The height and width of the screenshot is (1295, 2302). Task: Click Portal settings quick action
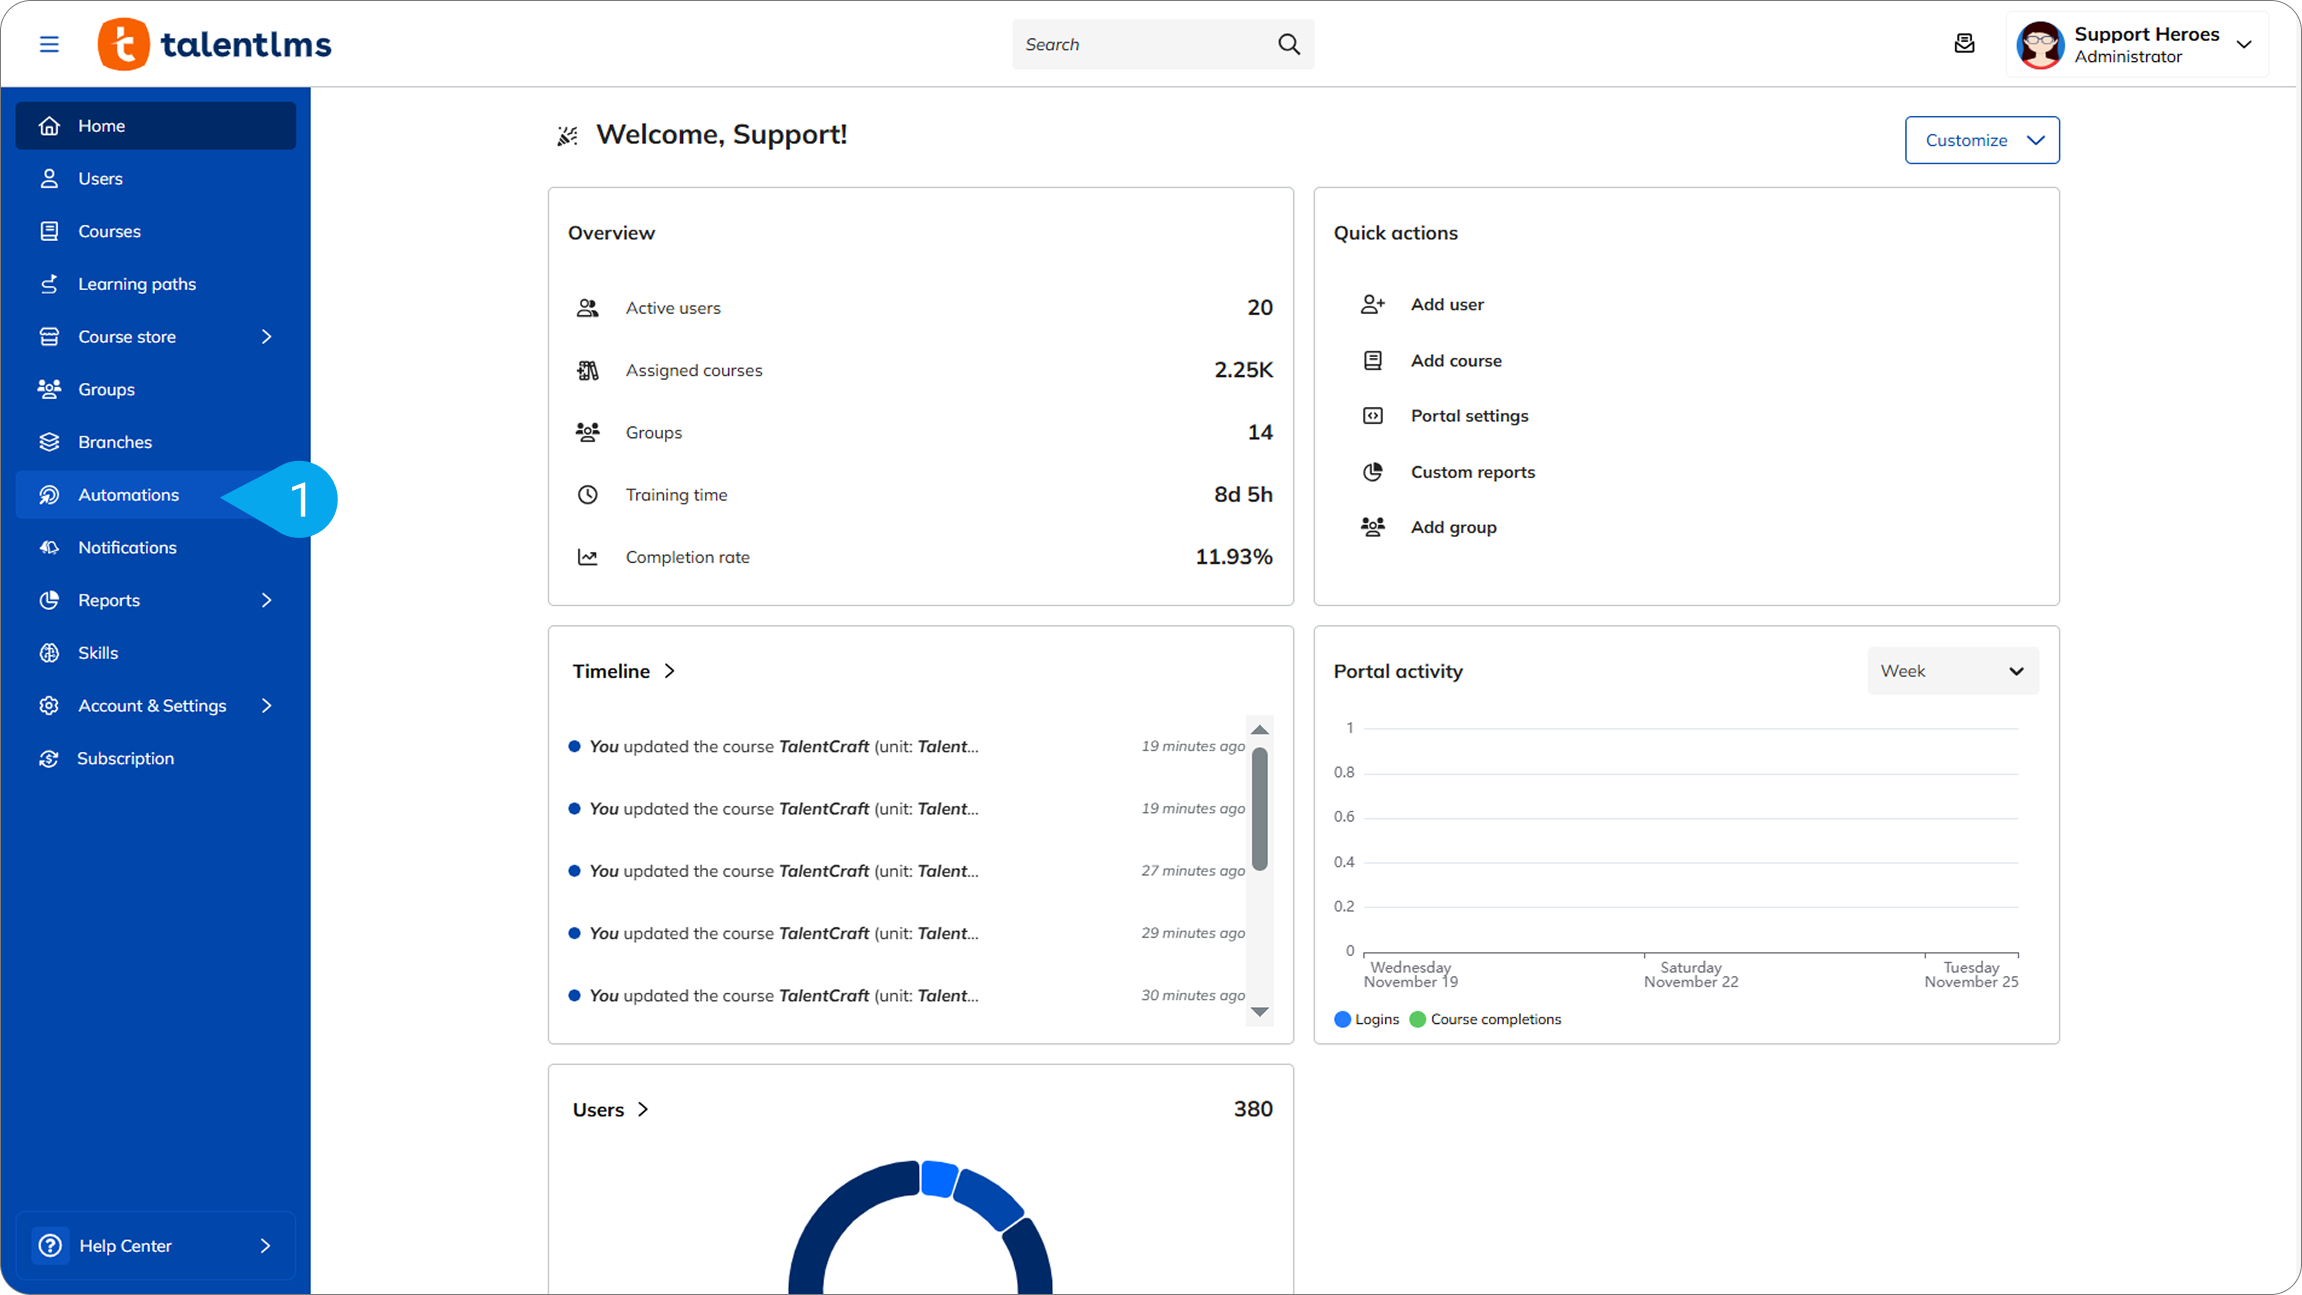point(1469,416)
